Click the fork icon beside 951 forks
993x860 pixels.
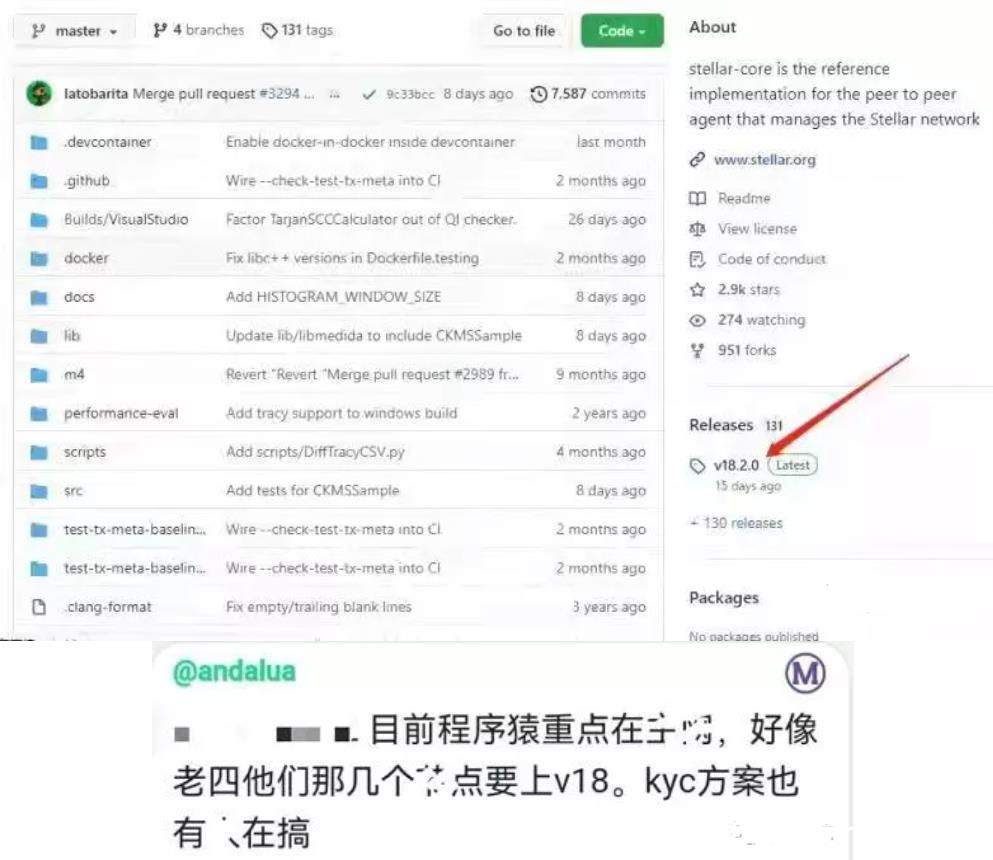pos(697,350)
